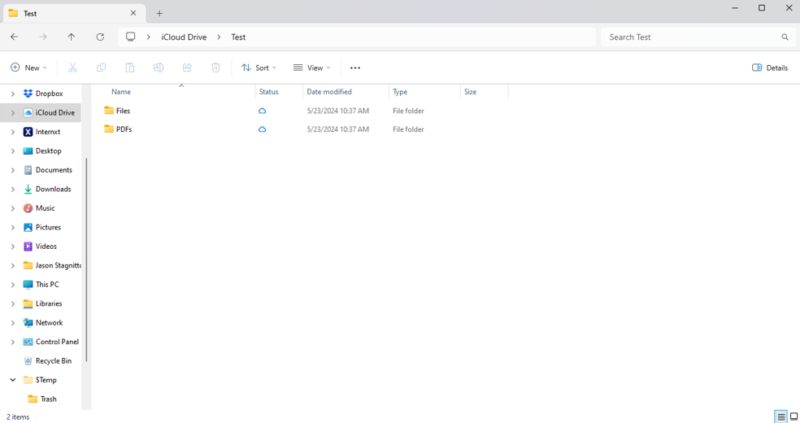Sort by Status column header

(x=269, y=92)
